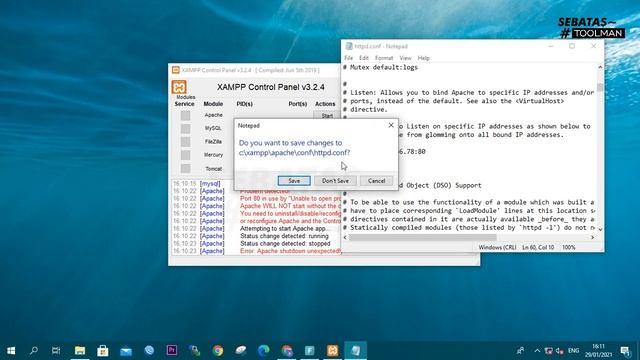Open File Explorer from the taskbar
The width and height of the screenshot is (640, 360).
click(80, 350)
